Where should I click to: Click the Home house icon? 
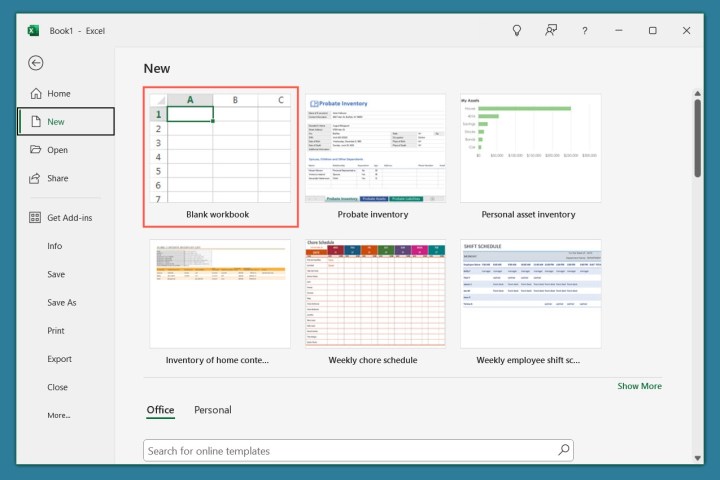[36, 94]
